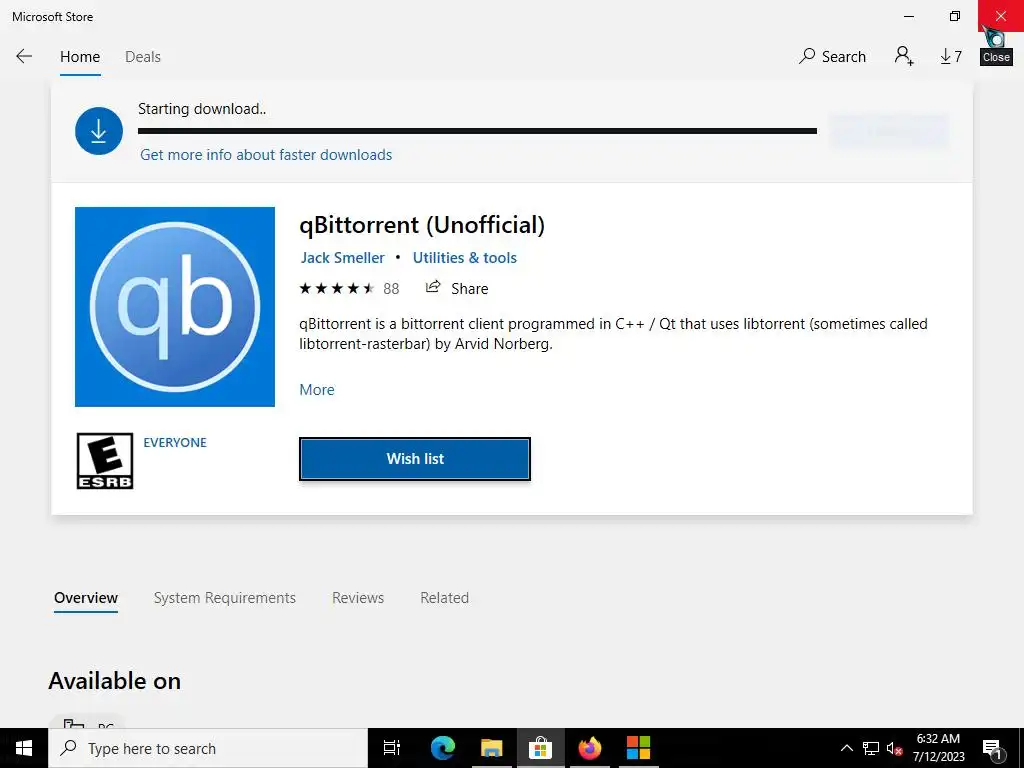Go back with the arrow icon

(24, 56)
